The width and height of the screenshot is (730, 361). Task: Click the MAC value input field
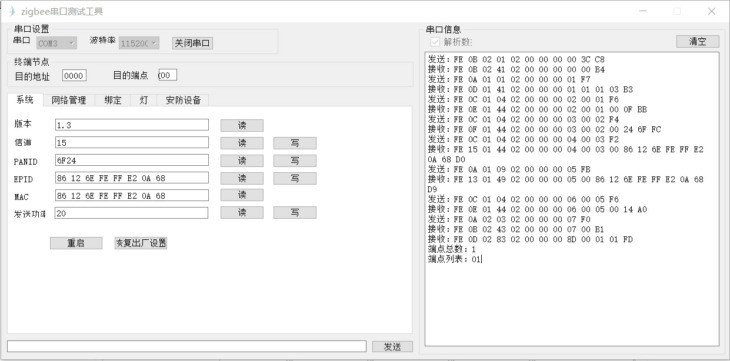click(132, 196)
